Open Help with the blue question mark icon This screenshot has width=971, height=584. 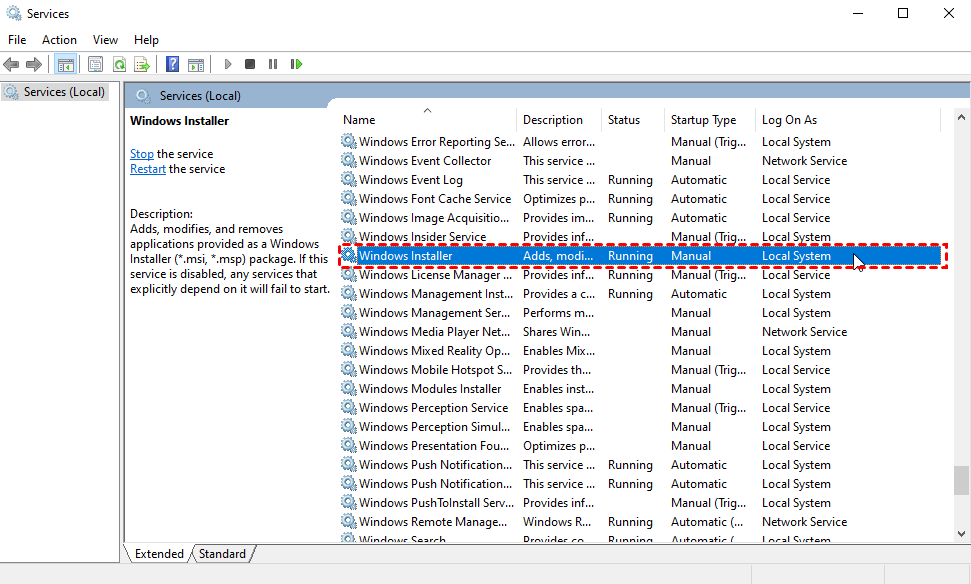(172, 65)
